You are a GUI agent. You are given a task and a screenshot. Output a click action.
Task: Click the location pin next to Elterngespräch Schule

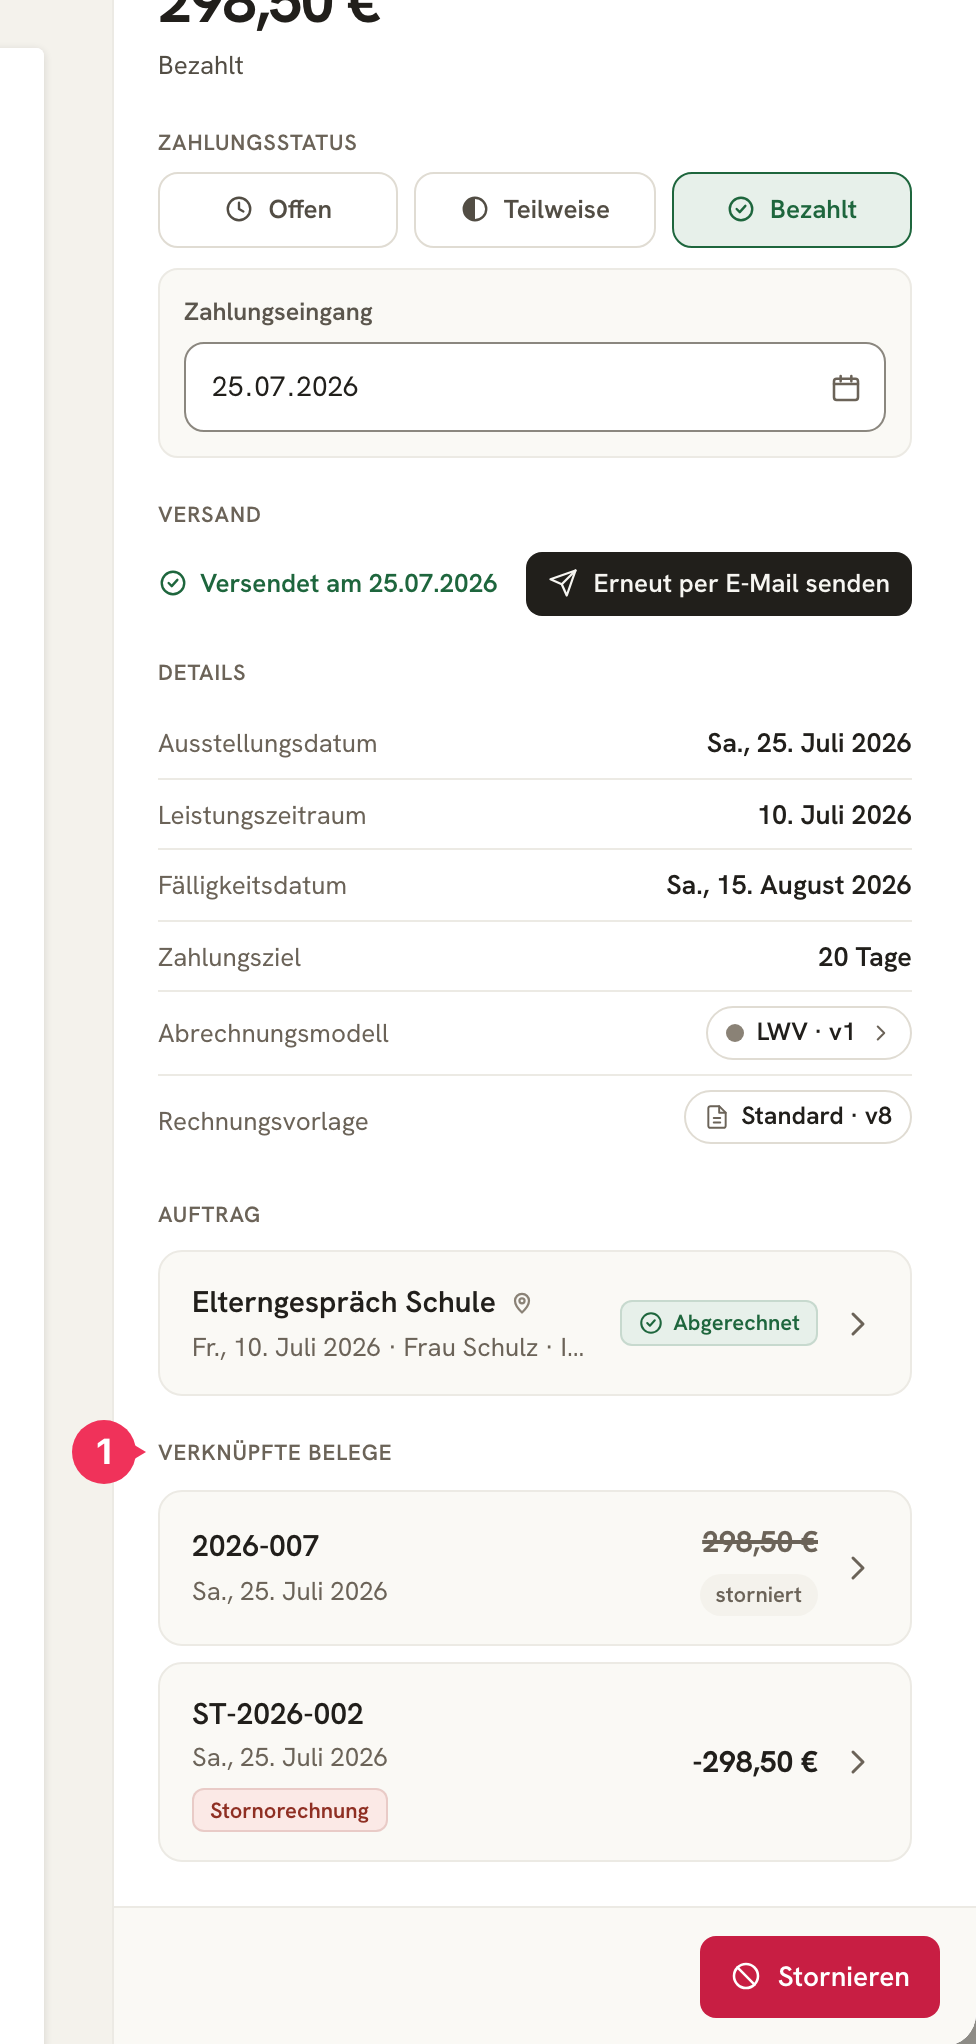click(x=521, y=1302)
